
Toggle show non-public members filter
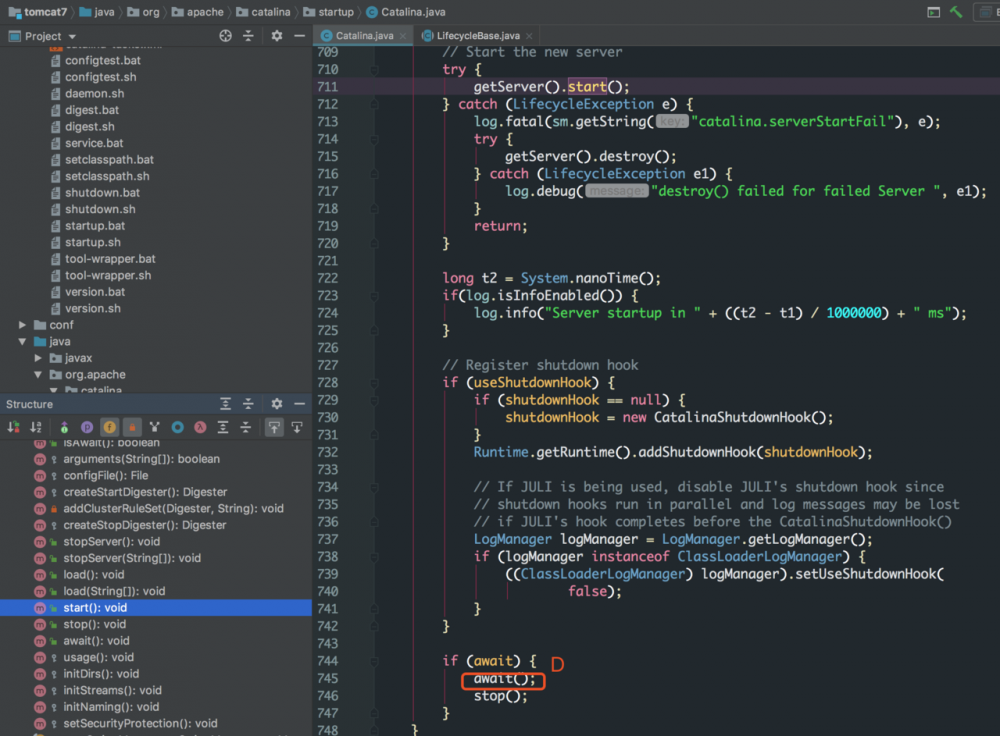[x=132, y=427]
